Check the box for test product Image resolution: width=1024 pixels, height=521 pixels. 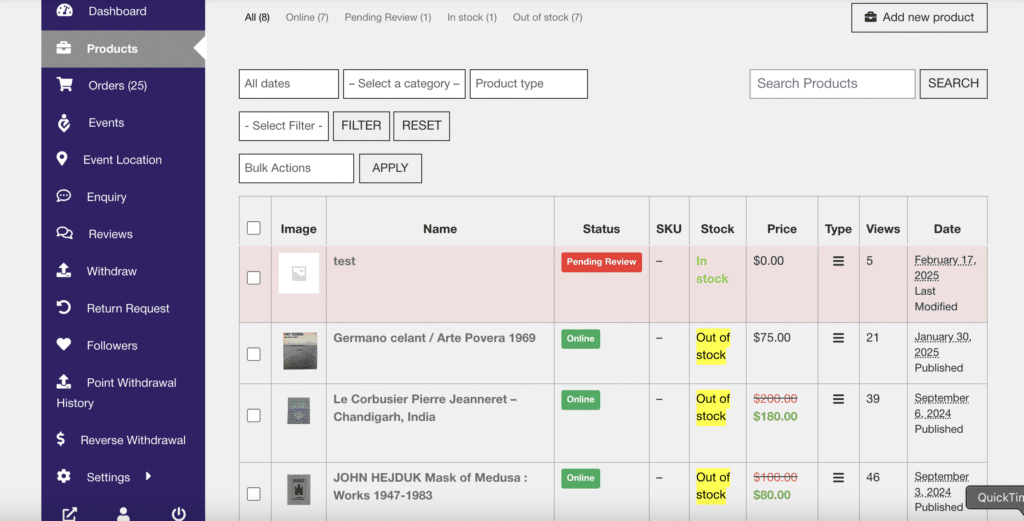click(253, 277)
